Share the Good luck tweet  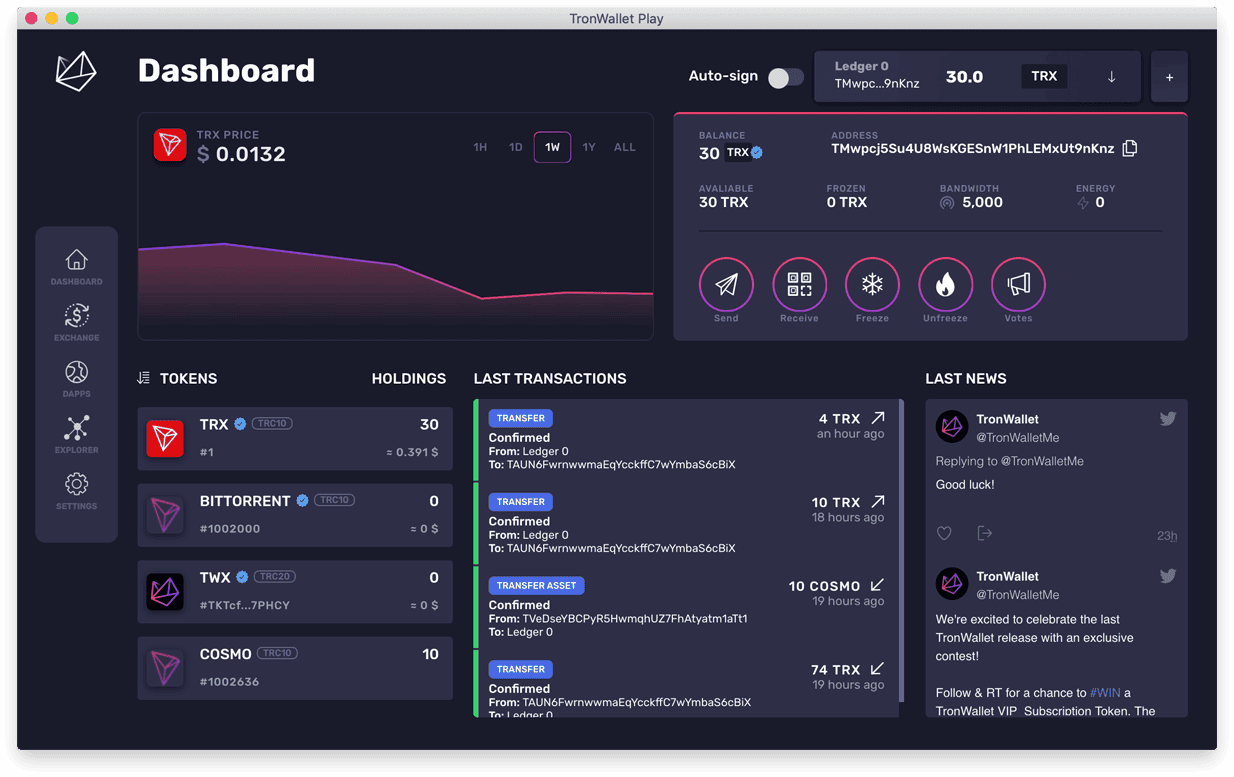984,533
